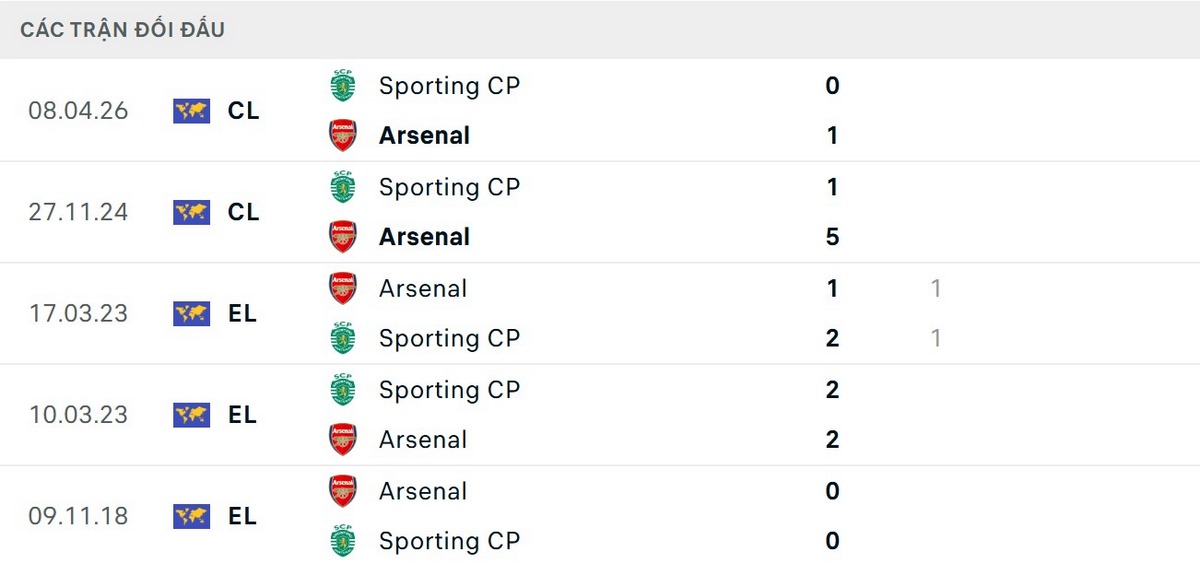1200x564 pixels.
Task: Open Sporting CP team in 10.03.23 match
Action: pos(449,390)
